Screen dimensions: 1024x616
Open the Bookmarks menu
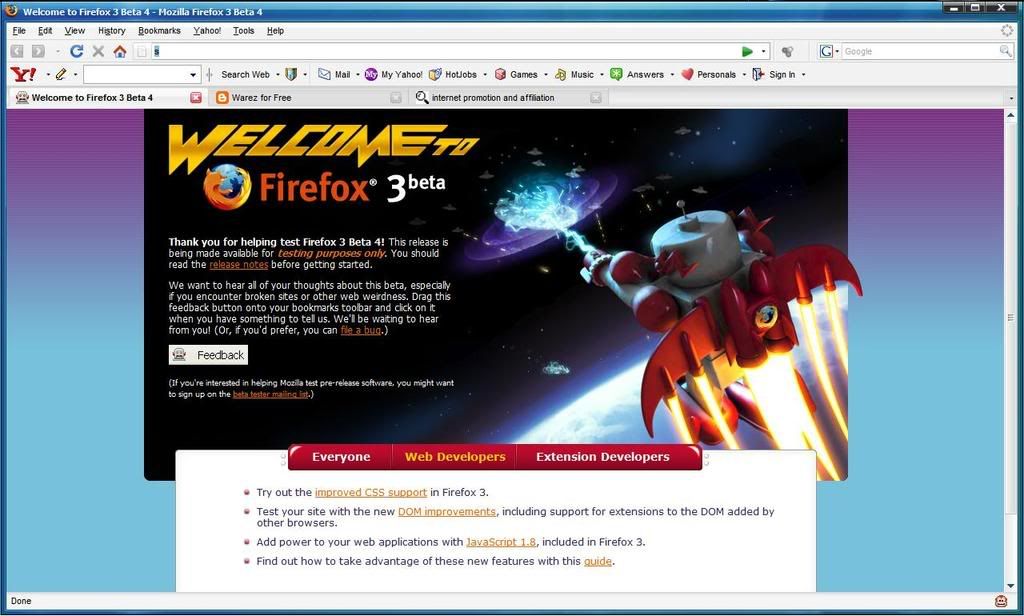159,31
